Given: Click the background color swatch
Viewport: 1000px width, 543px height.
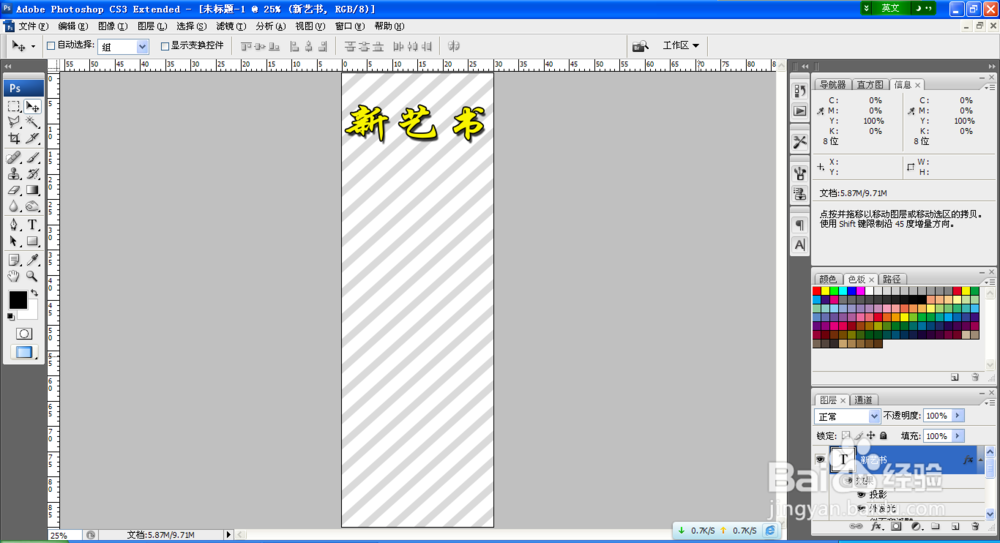Looking at the screenshot, I should click(31, 313).
